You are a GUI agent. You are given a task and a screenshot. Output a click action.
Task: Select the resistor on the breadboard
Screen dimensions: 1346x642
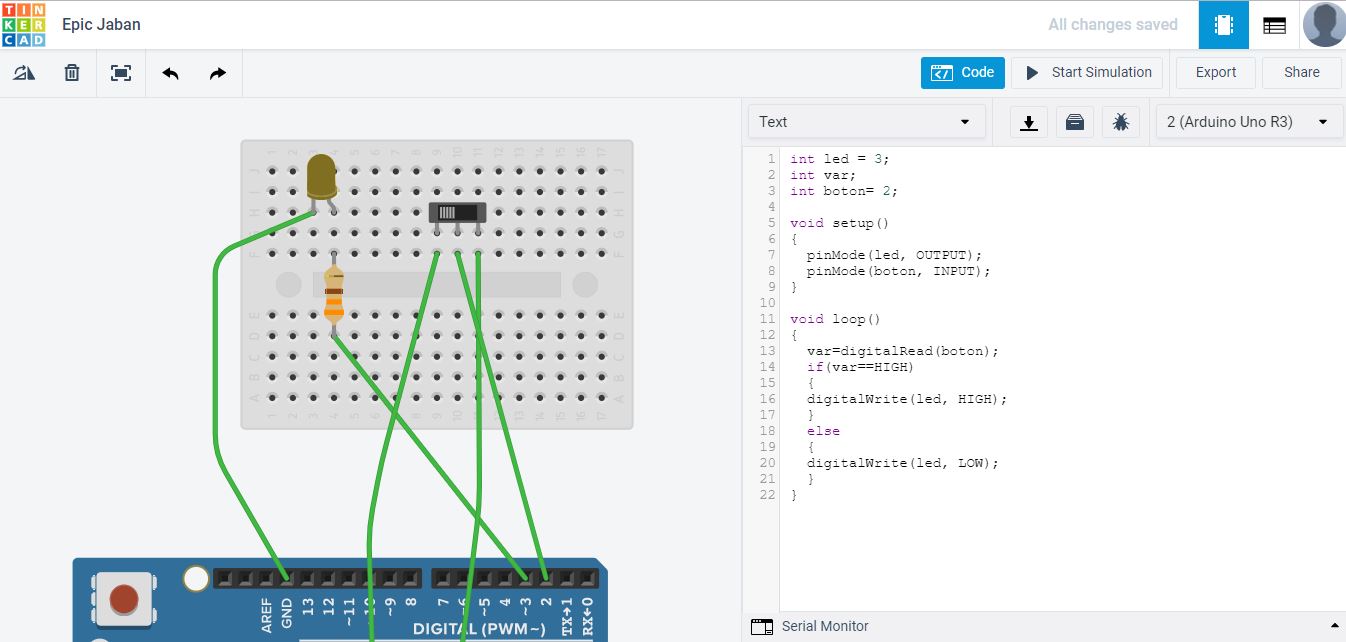coord(334,294)
